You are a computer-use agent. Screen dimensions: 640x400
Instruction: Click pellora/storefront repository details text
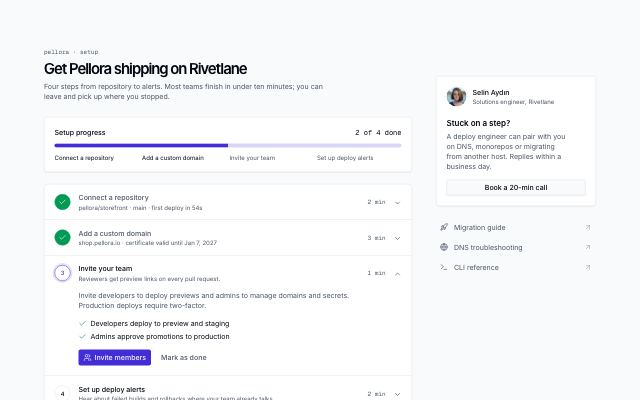point(140,208)
